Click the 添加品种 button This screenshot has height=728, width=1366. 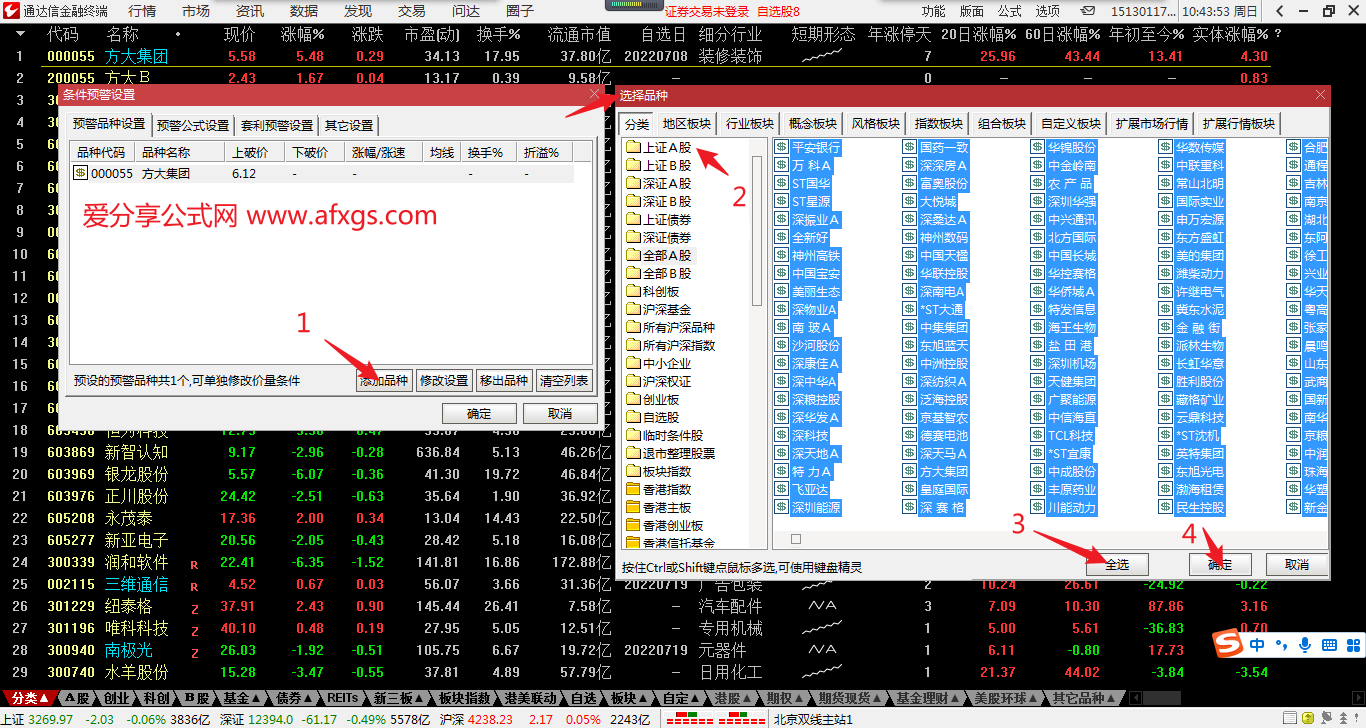(384, 381)
